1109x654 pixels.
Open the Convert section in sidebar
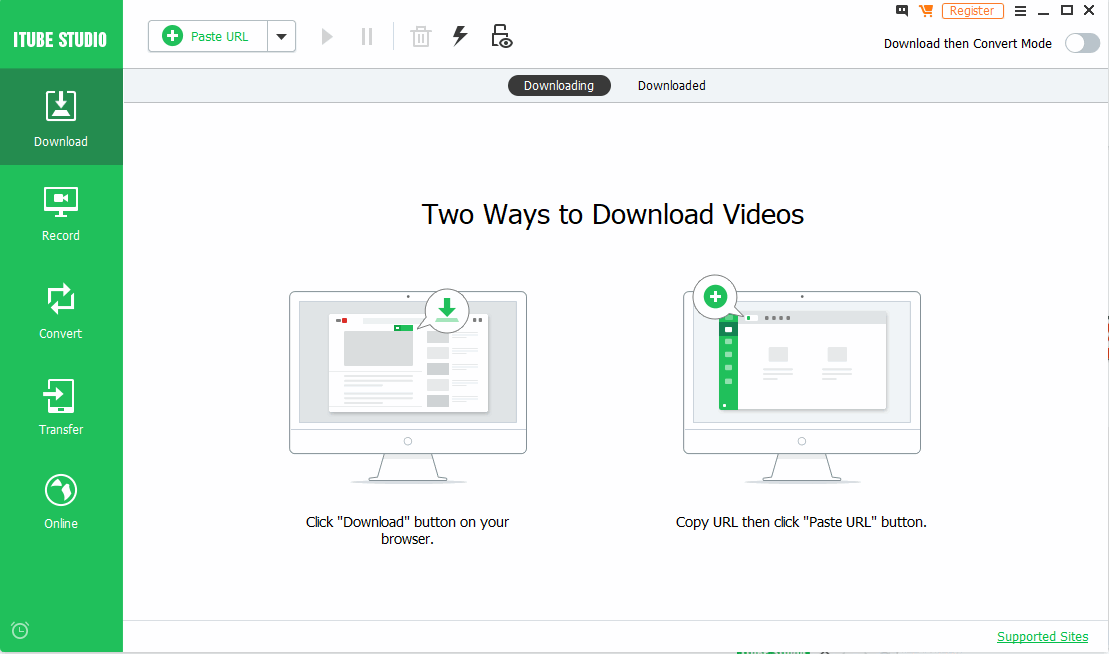61,311
